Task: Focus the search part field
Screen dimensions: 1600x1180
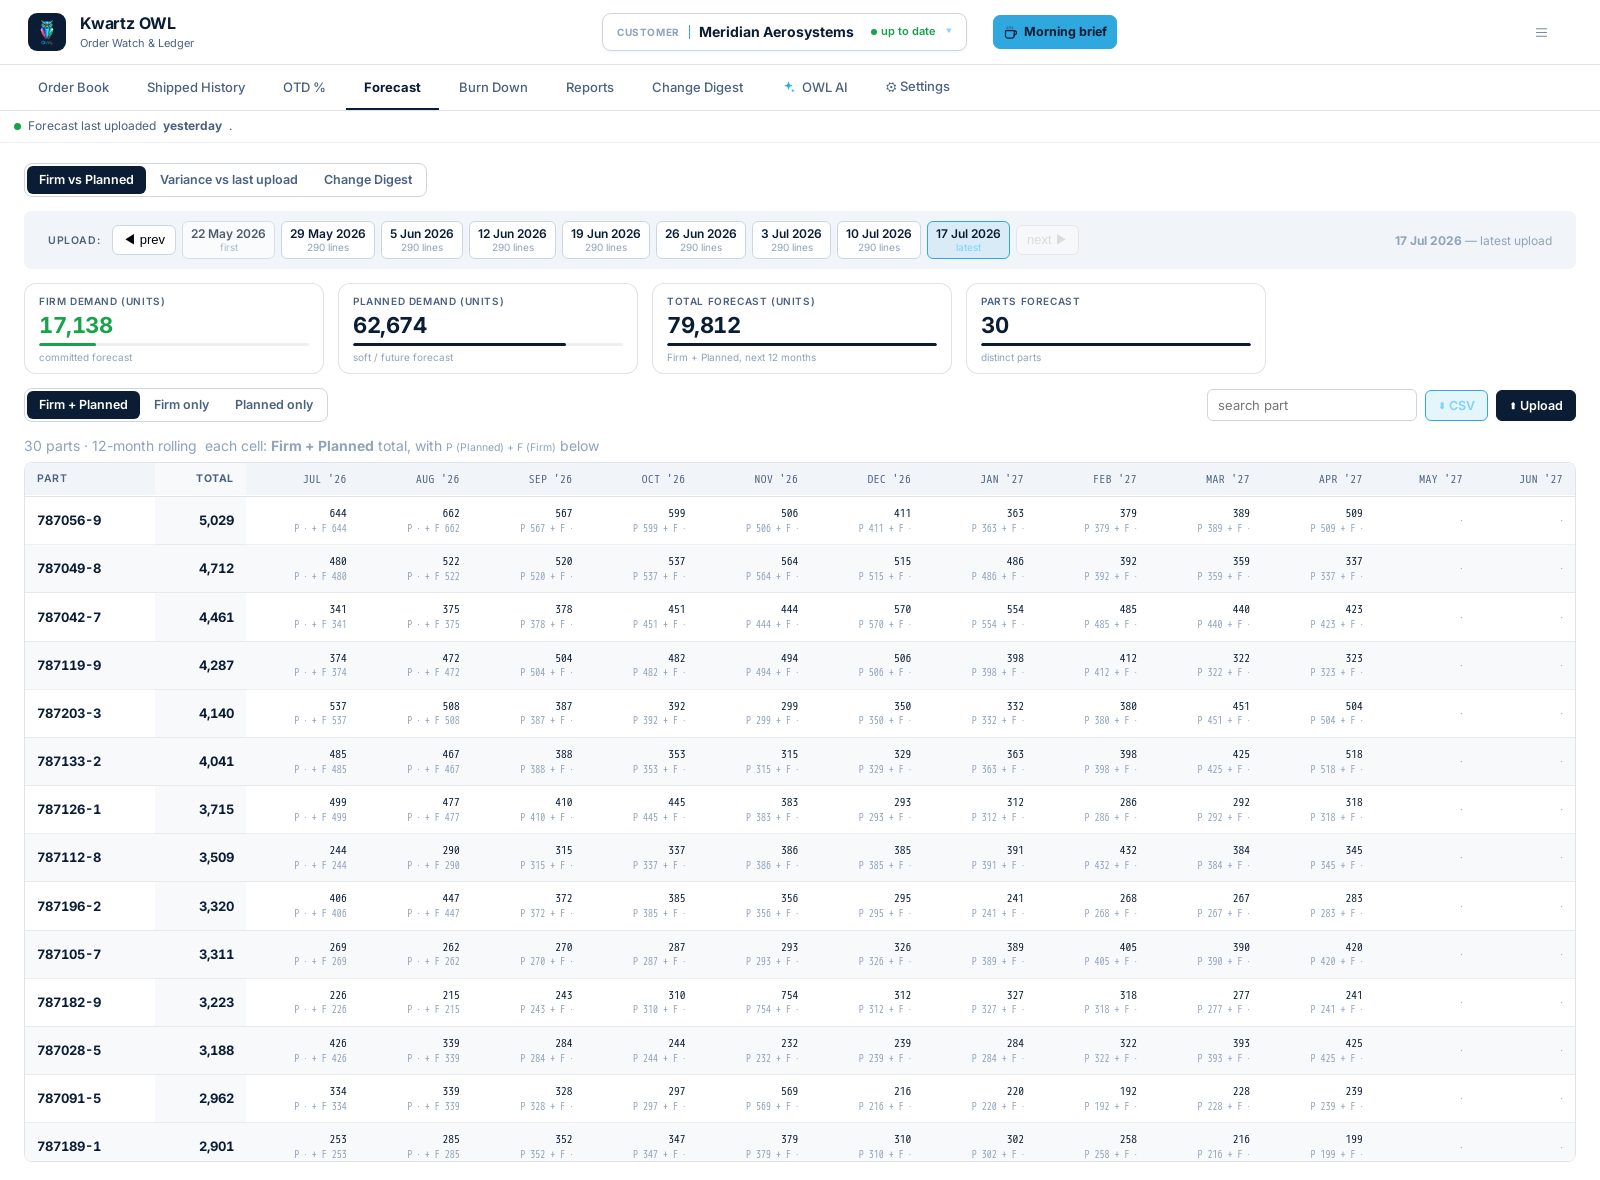Action: coord(1311,405)
